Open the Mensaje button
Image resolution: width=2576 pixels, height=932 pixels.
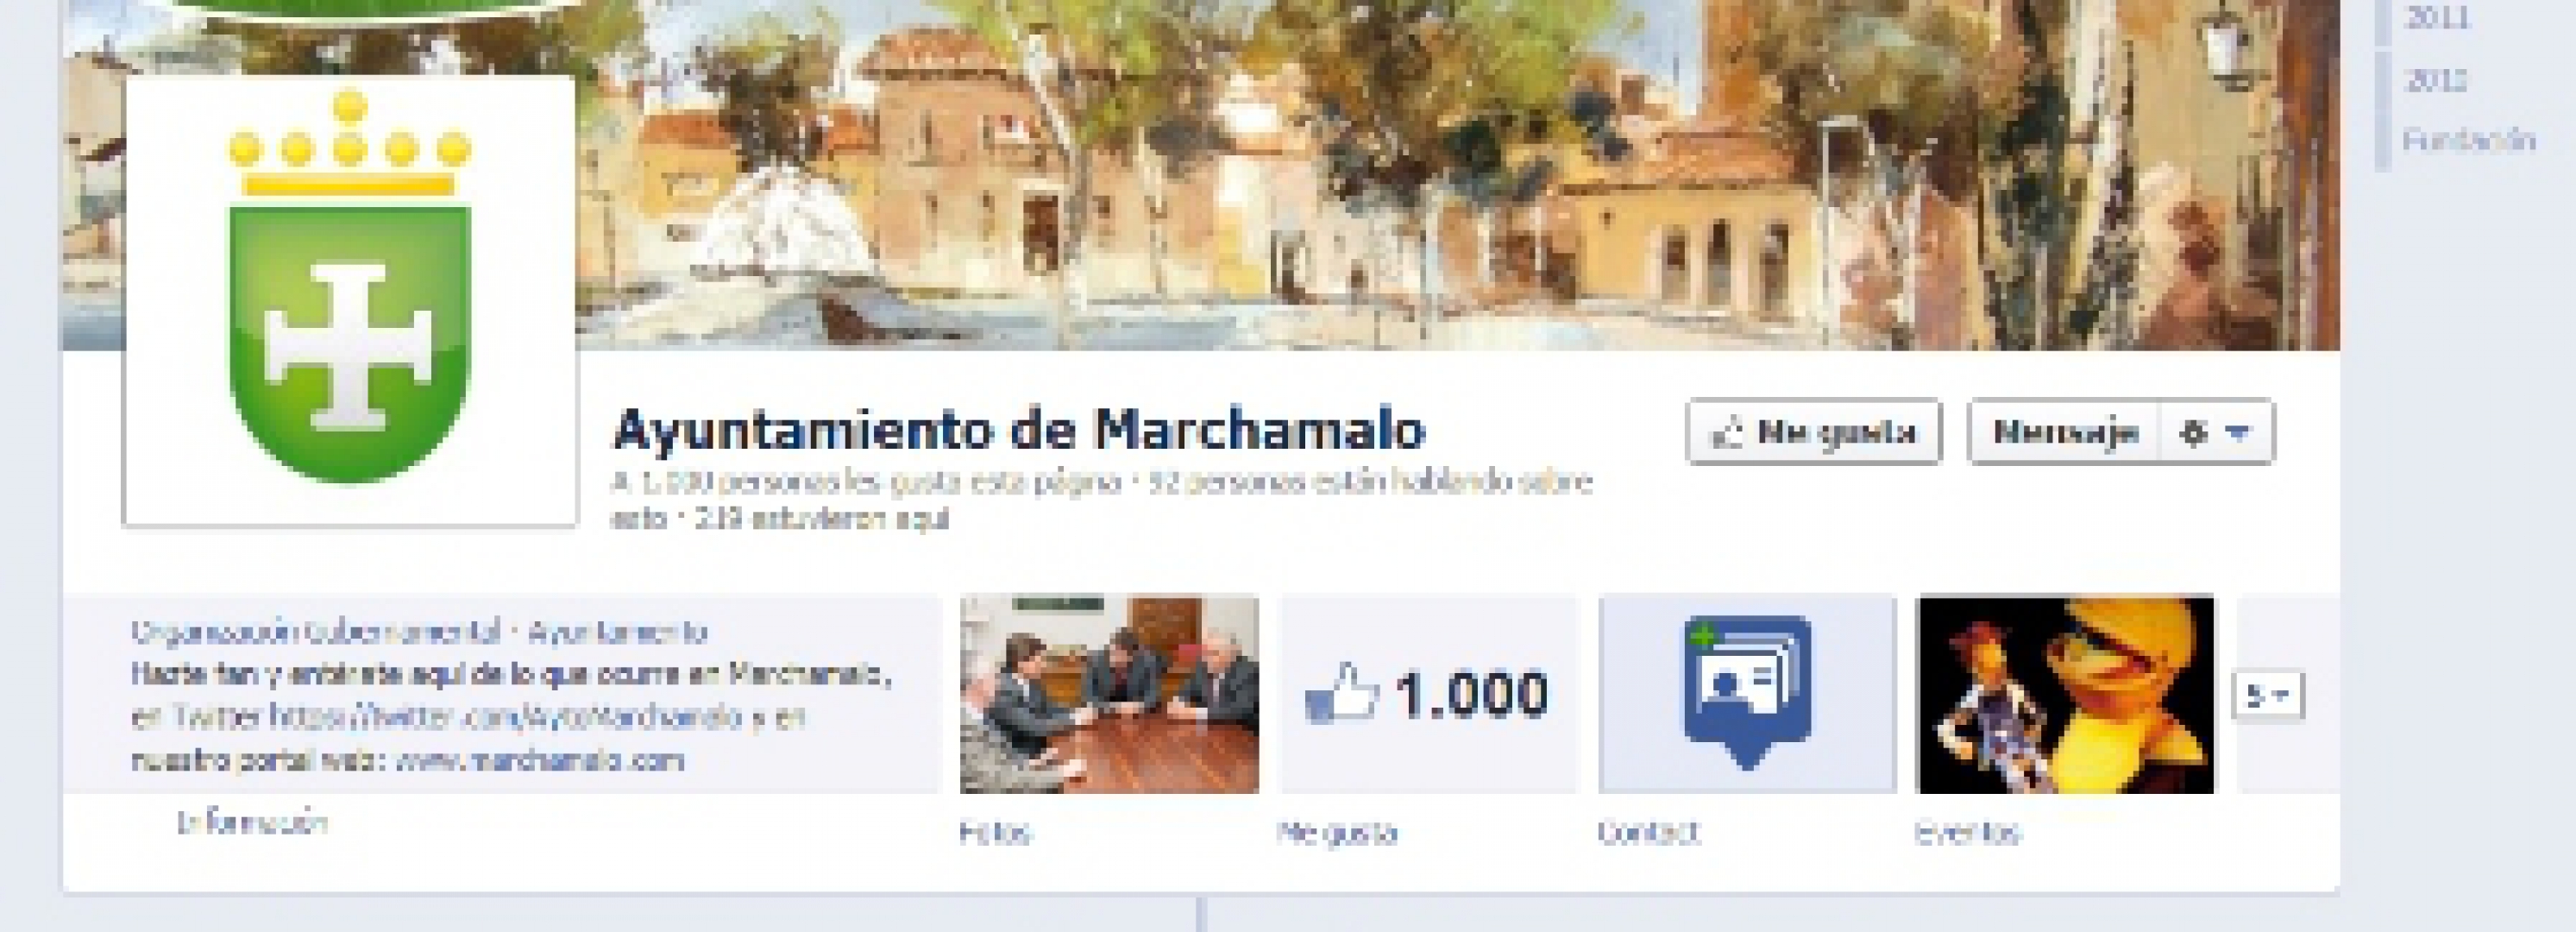[2064, 432]
